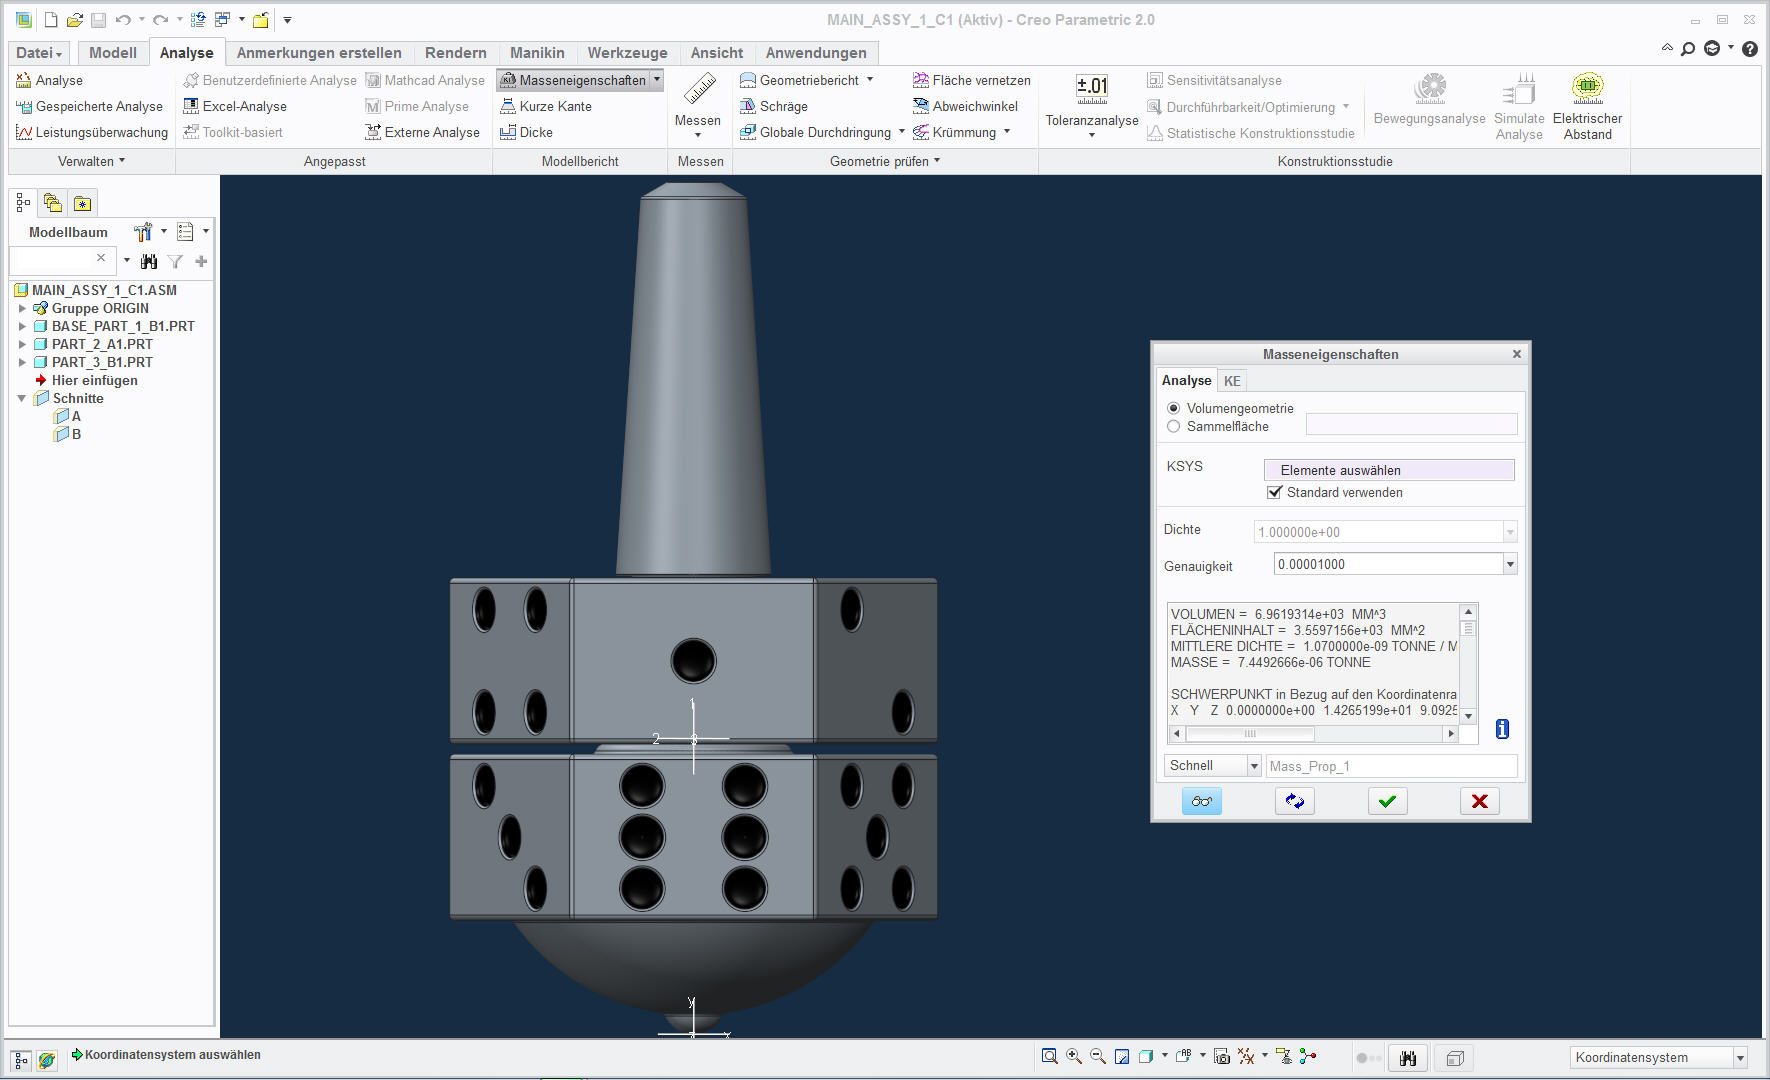Uncheck the Standard verwenden checkbox

click(1274, 492)
